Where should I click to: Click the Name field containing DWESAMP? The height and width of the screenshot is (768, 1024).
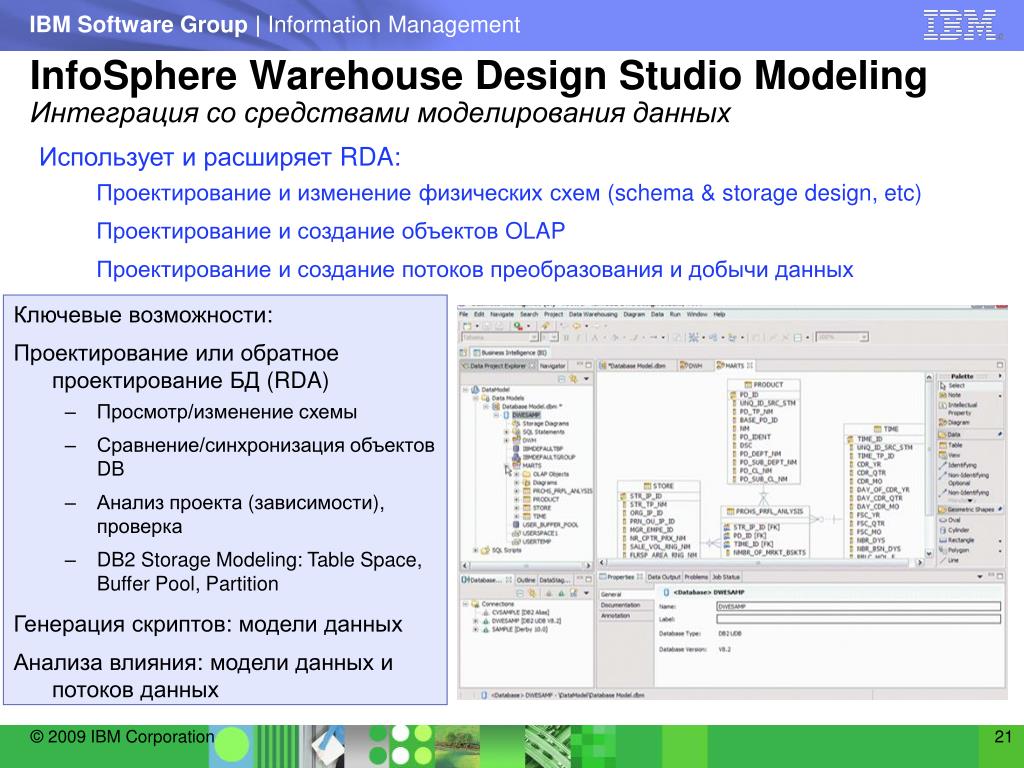[x=858, y=606]
